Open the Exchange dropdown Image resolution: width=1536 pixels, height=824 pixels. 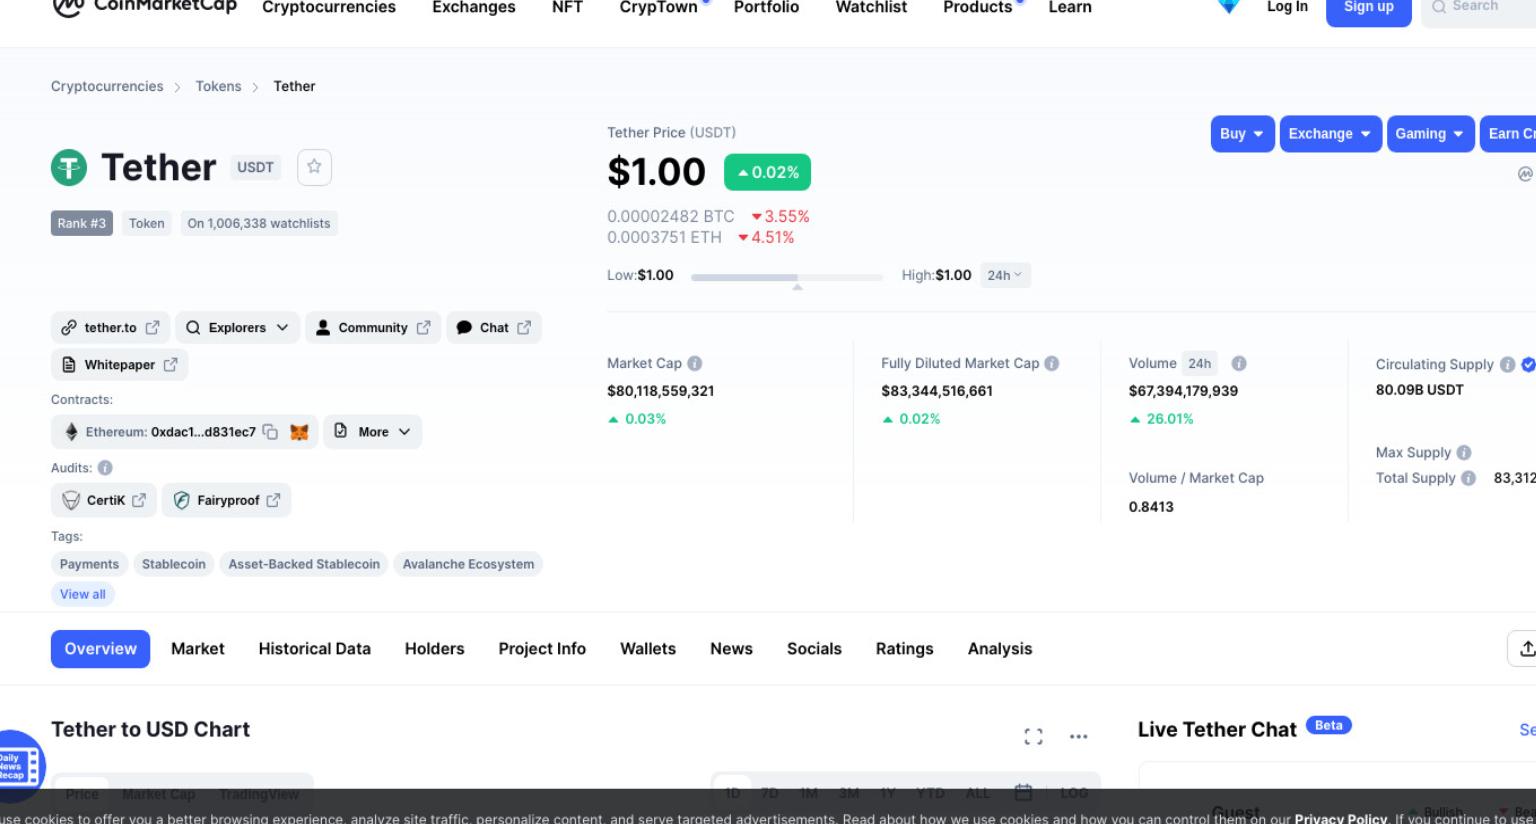pos(1331,133)
